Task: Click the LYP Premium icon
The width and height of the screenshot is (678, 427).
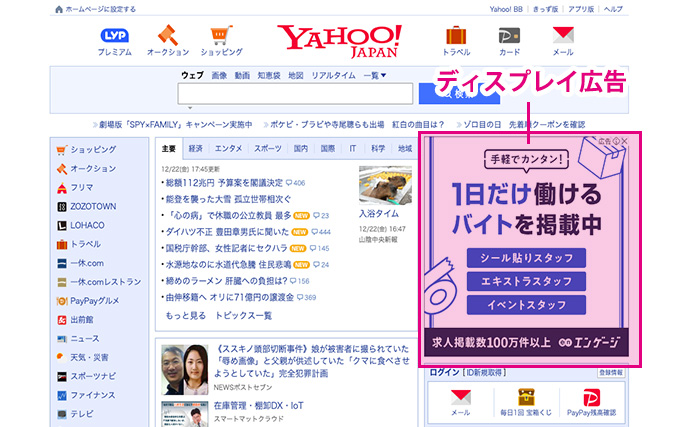Action: 114,36
